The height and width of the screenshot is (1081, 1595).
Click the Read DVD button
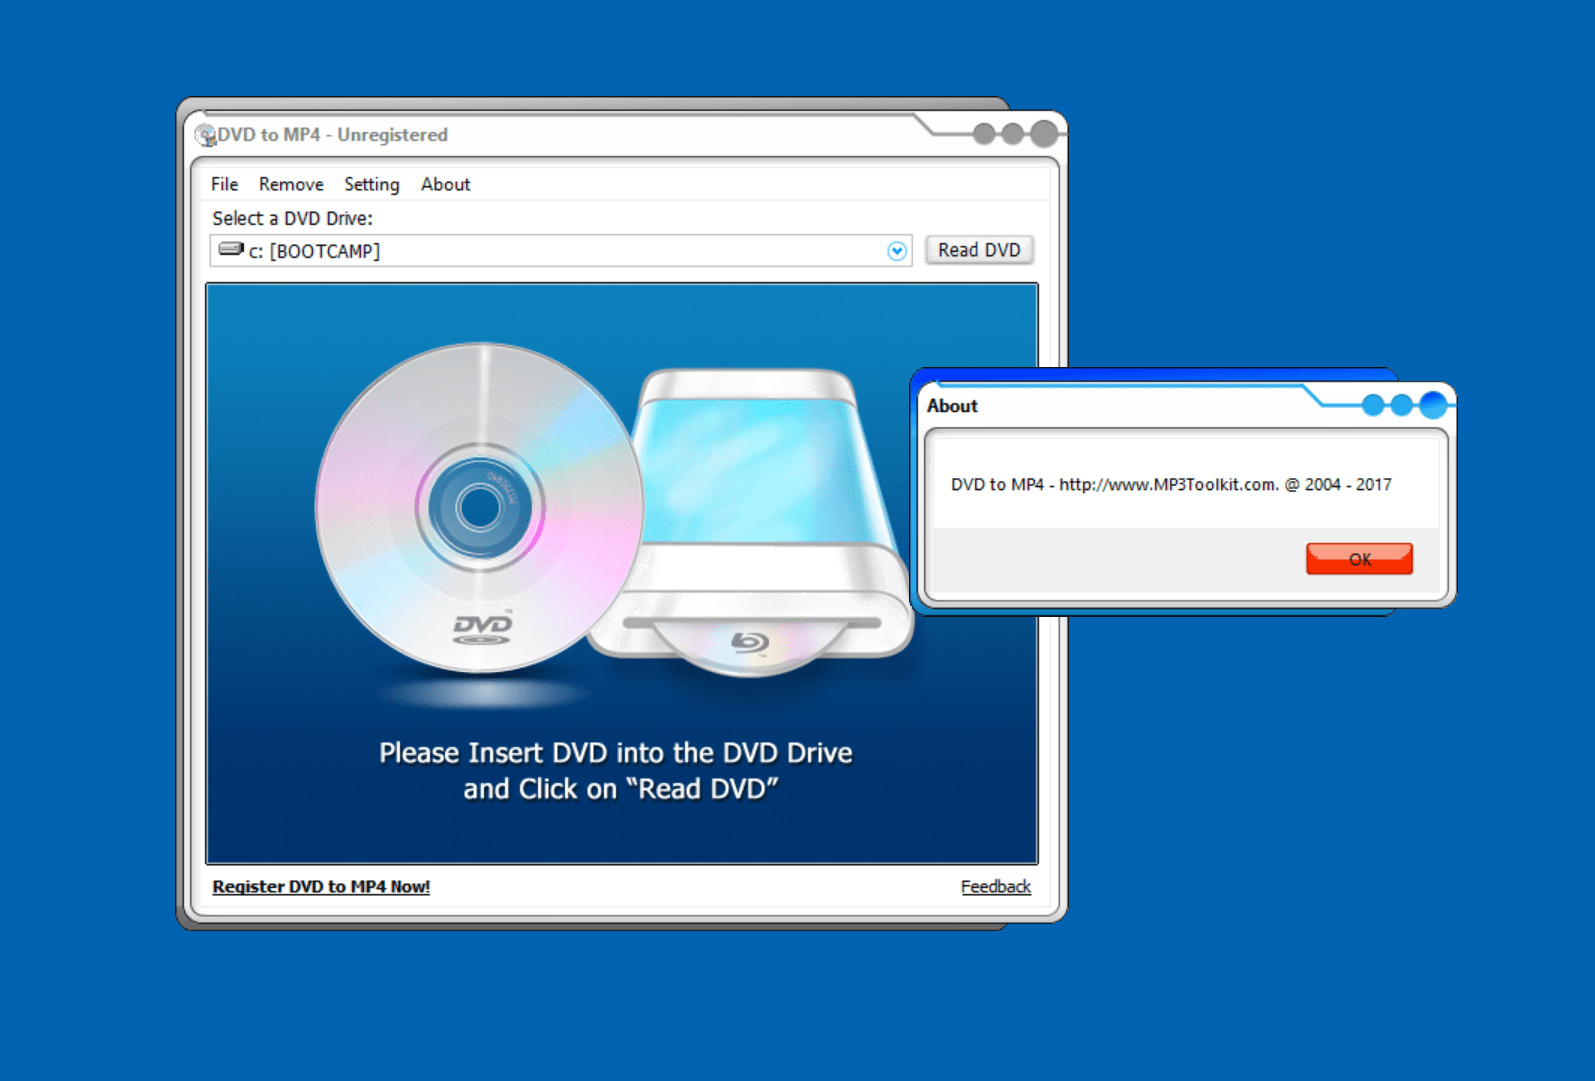coord(979,250)
